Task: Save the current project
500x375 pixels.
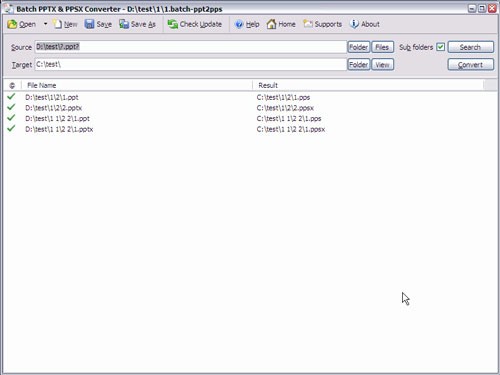Action: point(98,24)
